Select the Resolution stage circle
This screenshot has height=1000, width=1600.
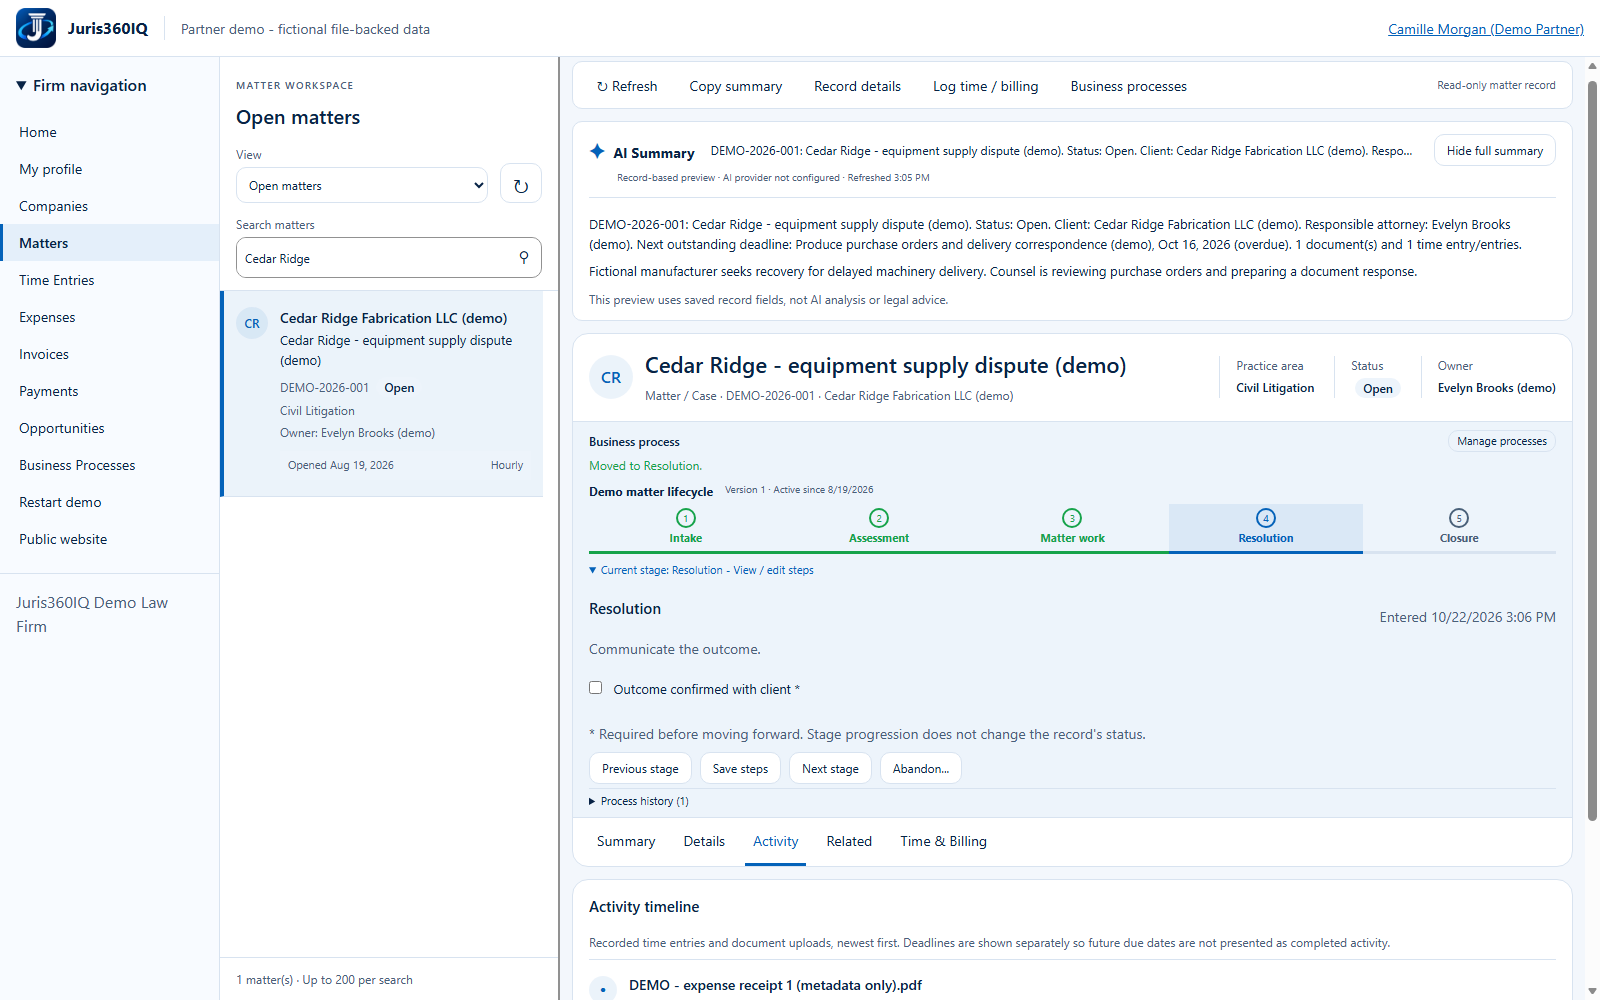coord(1266,518)
